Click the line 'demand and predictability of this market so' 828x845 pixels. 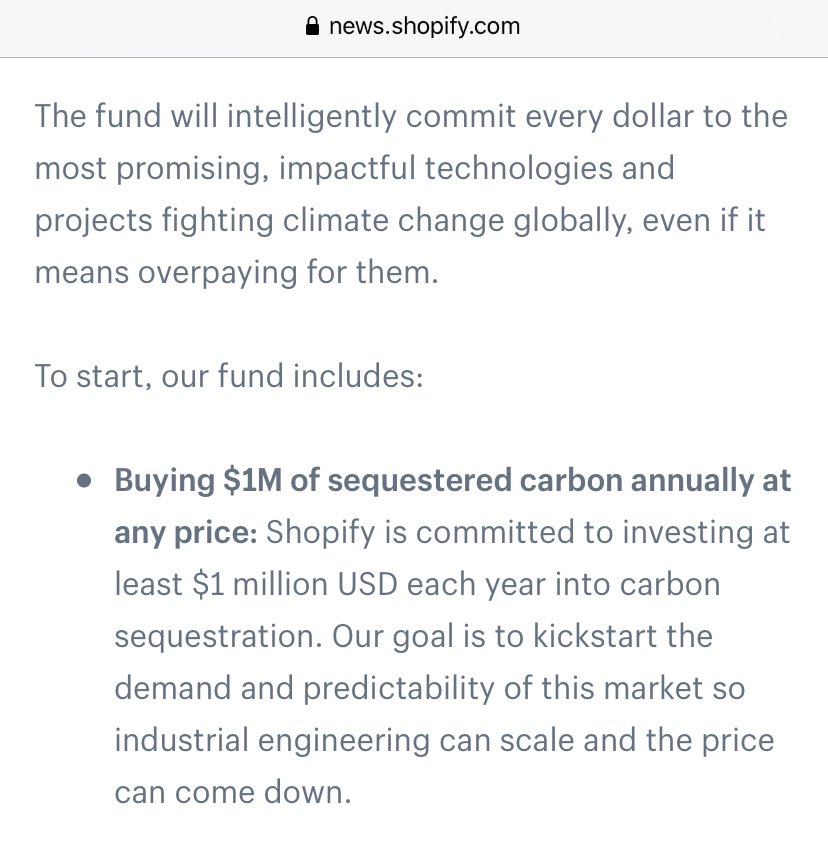(430, 689)
